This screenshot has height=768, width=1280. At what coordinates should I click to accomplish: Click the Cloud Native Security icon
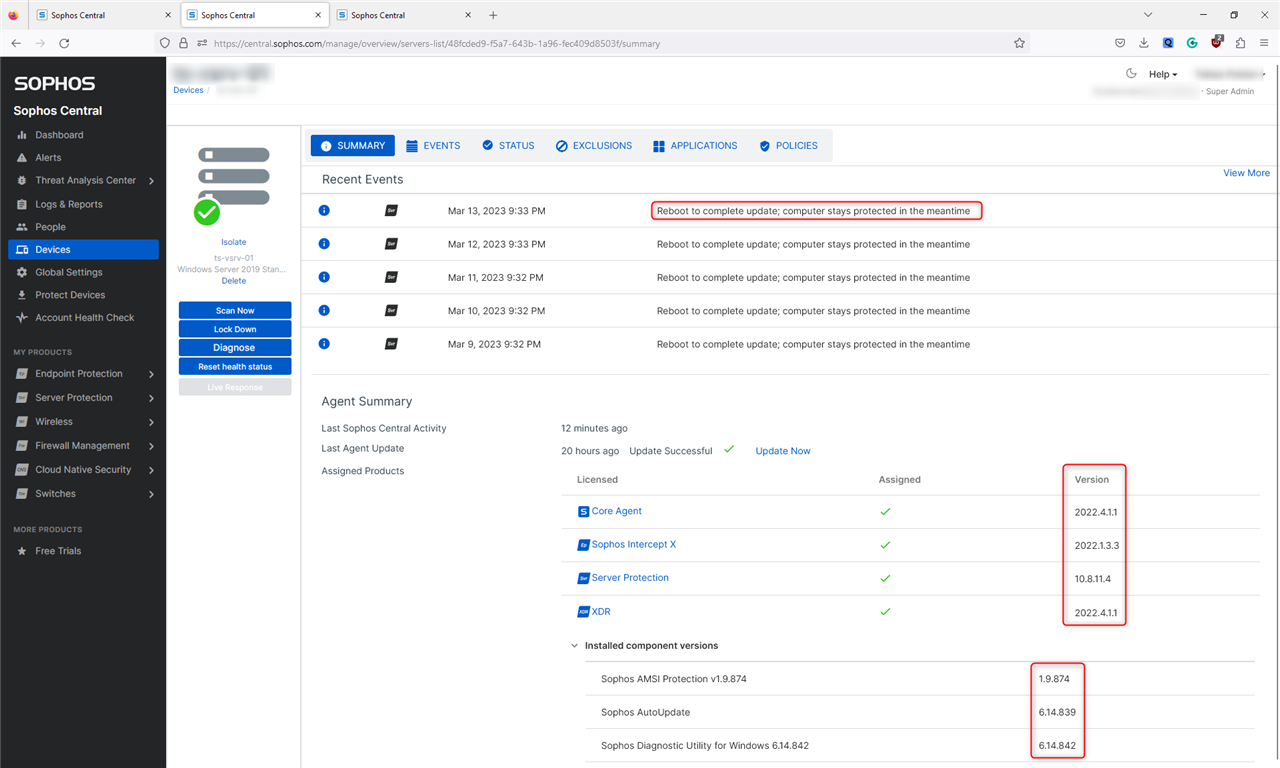[22, 470]
